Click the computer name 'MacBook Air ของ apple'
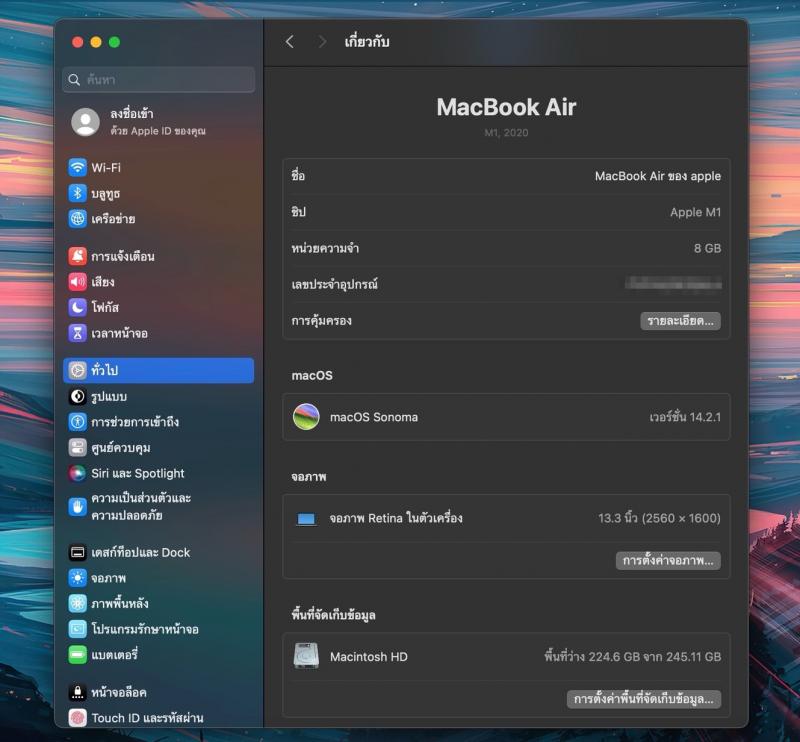 pyautogui.click(x=658, y=176)
